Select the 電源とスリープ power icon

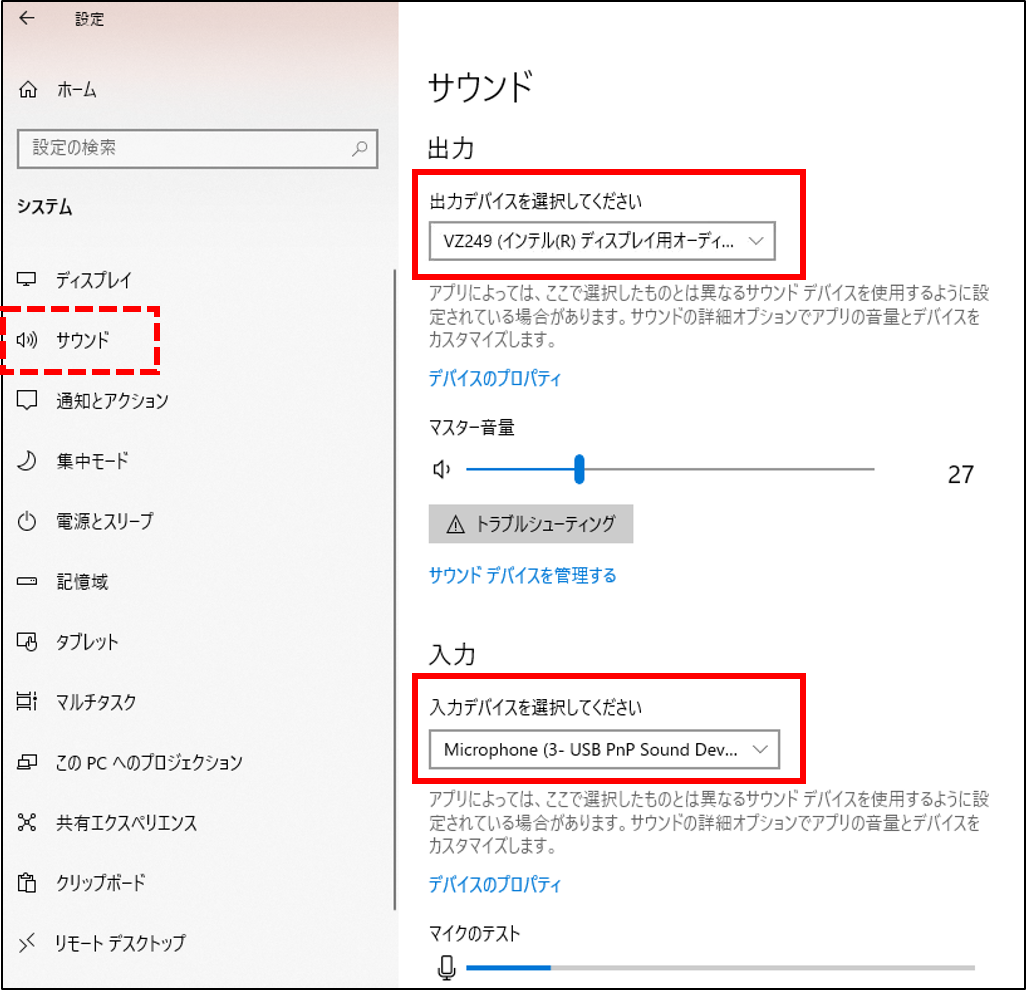point(34,521)
